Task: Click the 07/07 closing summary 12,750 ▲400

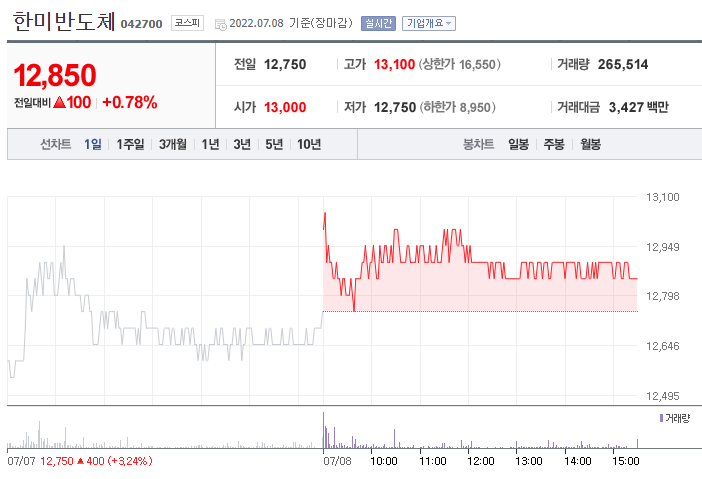Action: pos(96,461)
